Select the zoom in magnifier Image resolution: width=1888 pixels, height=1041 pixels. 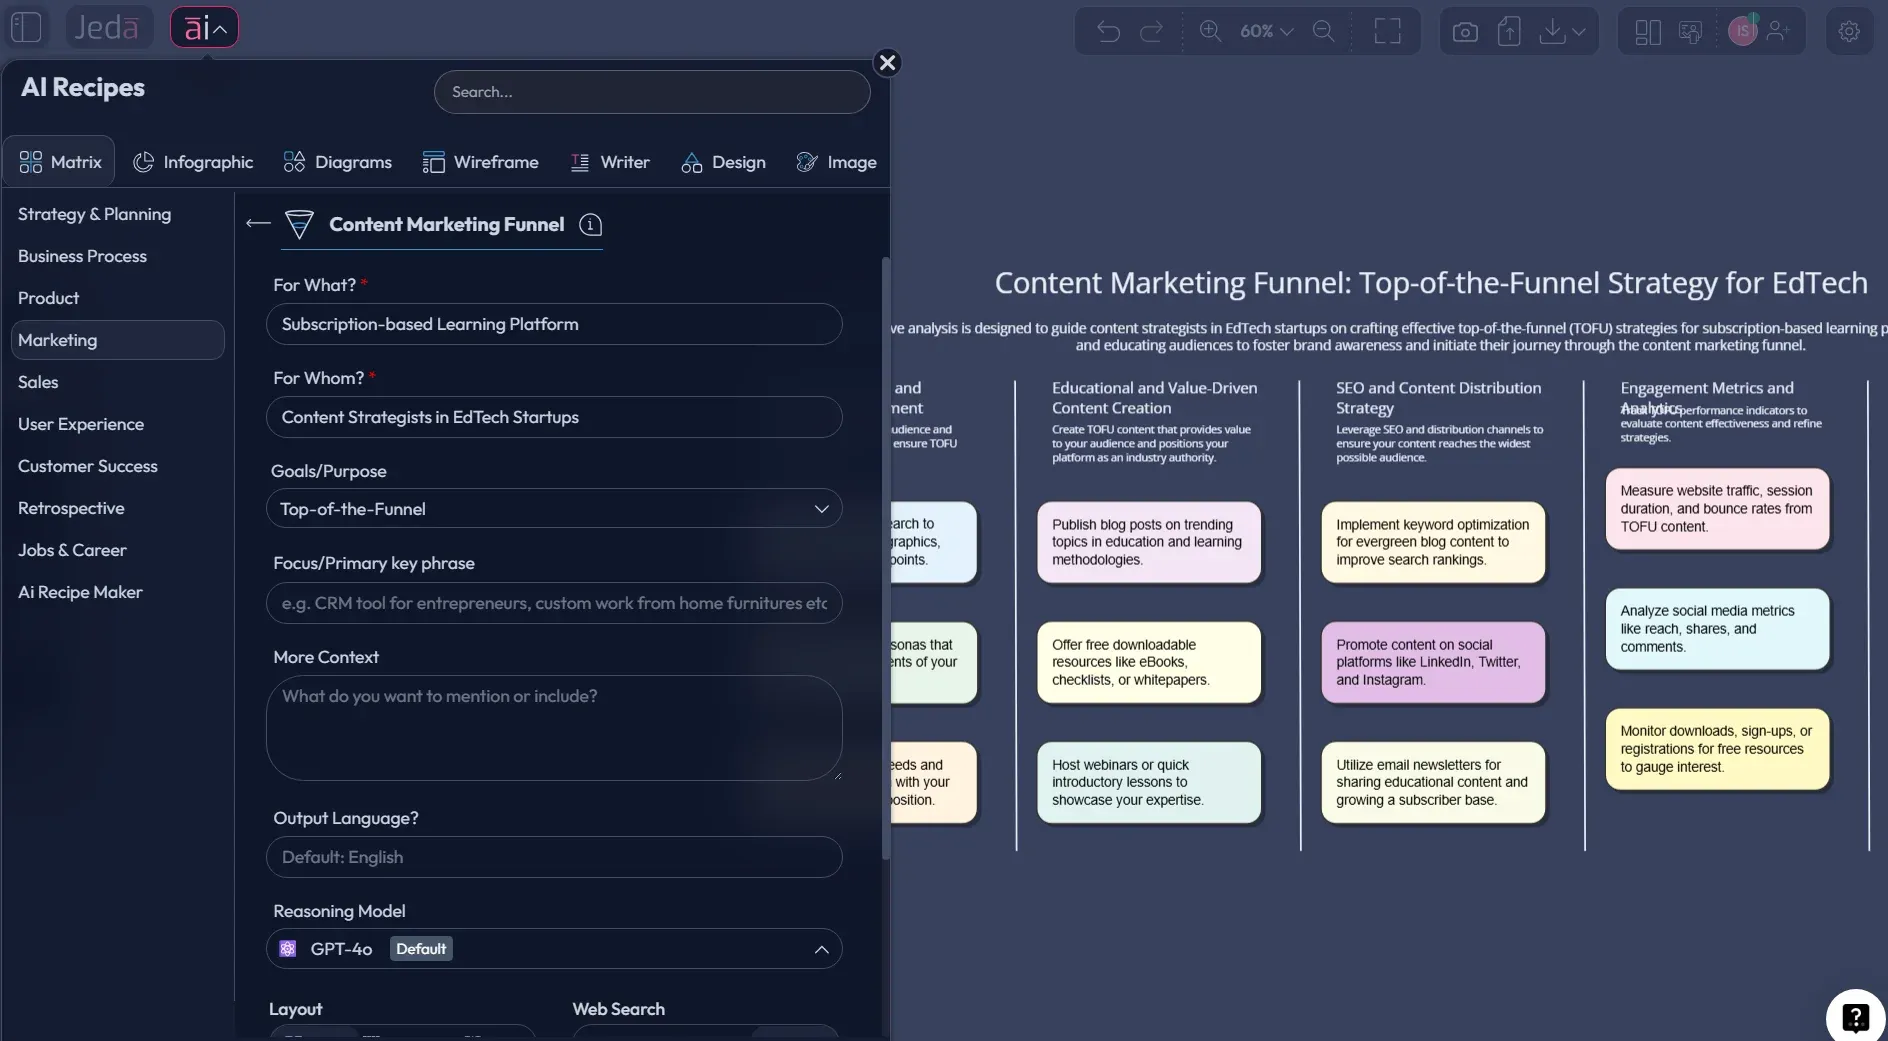[1210, 31]
